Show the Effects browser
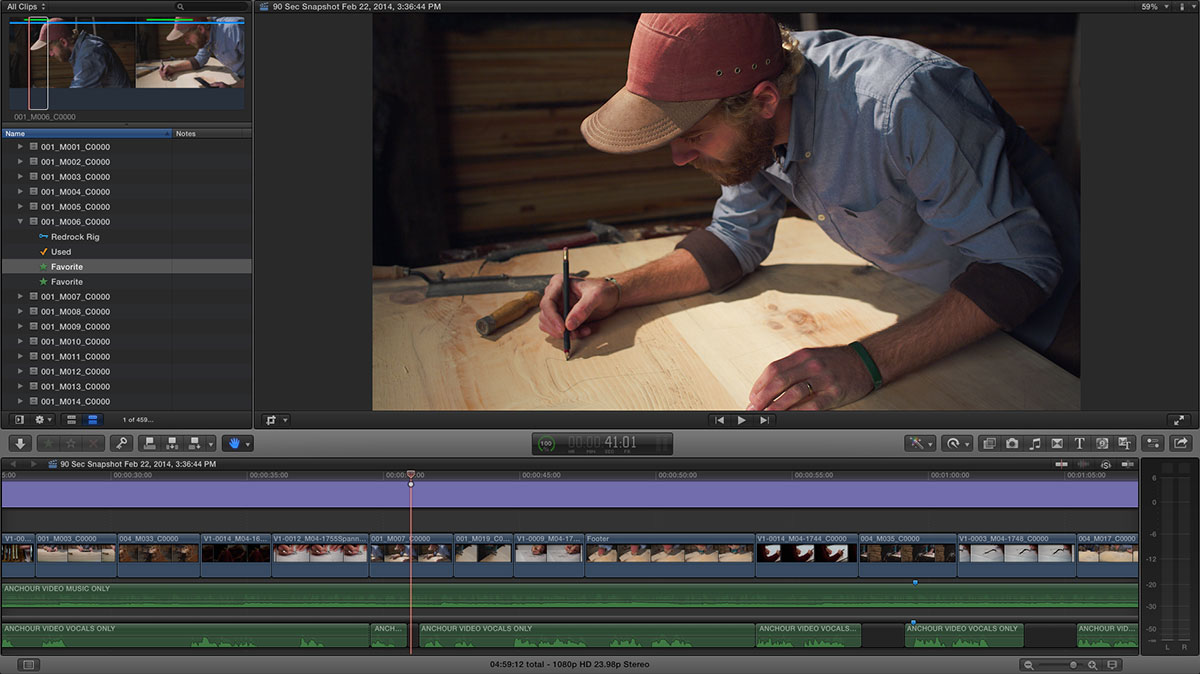The width and height of the screenshot is (1200, 674). coord(989,443)
